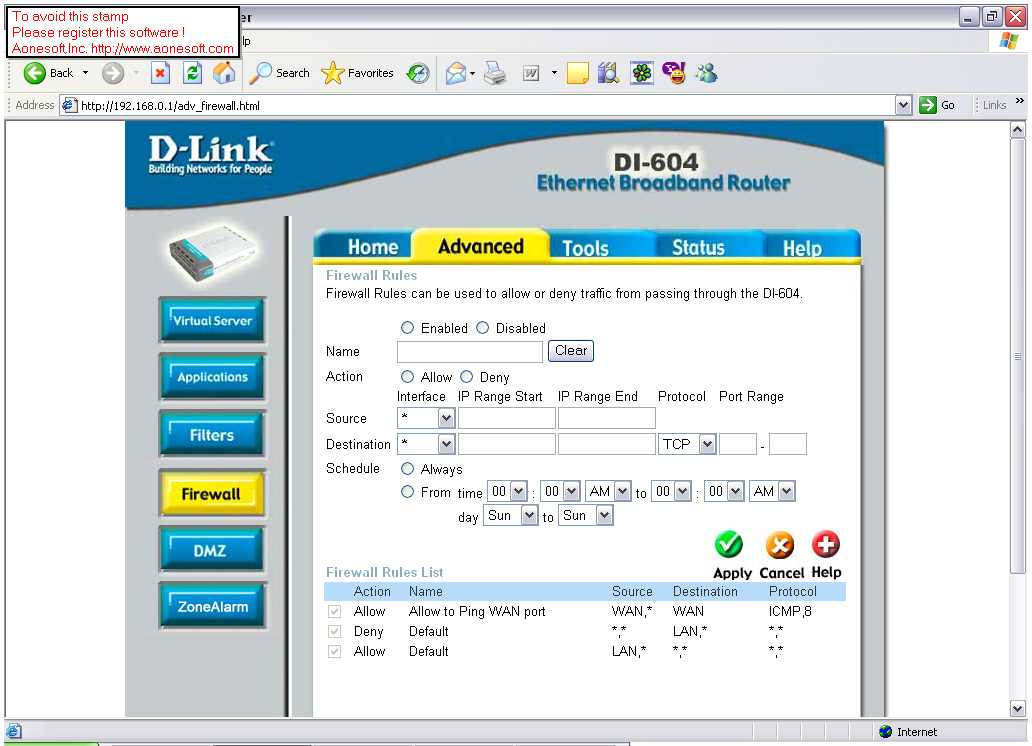Image resolution: width=1032 pixels, height=746 pixels.
Task: Click the Research books toolbar icon
Action: pos(609,73)
